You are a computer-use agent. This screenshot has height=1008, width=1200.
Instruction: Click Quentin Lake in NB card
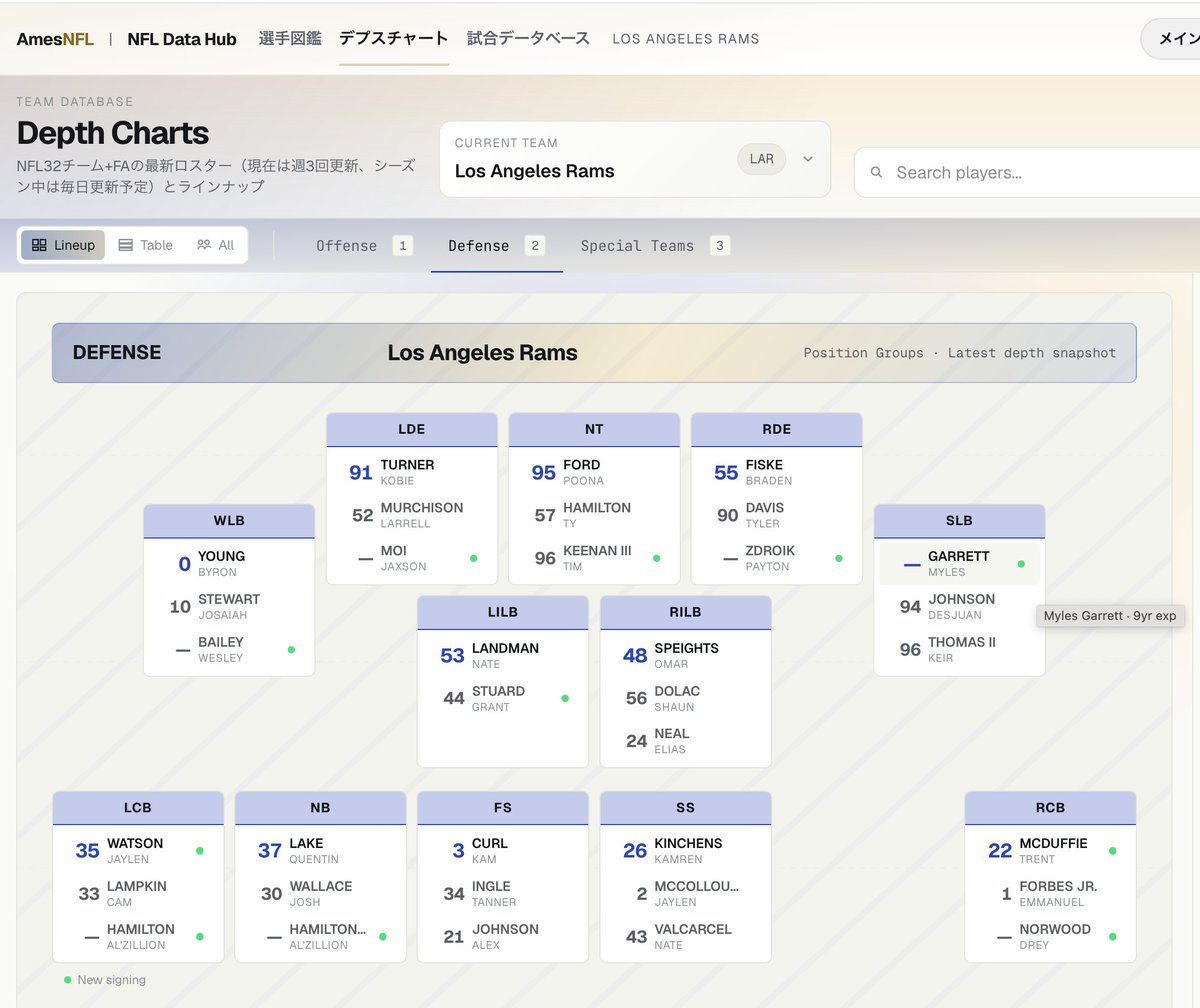tap(321, 851)
